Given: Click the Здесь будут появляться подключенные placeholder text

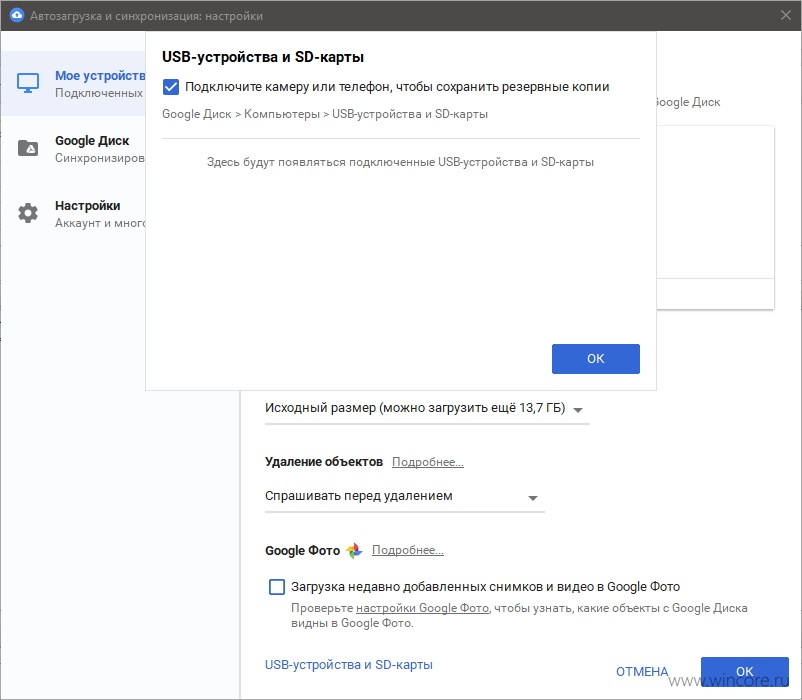Looking at the screenshot, I should 400,162.
